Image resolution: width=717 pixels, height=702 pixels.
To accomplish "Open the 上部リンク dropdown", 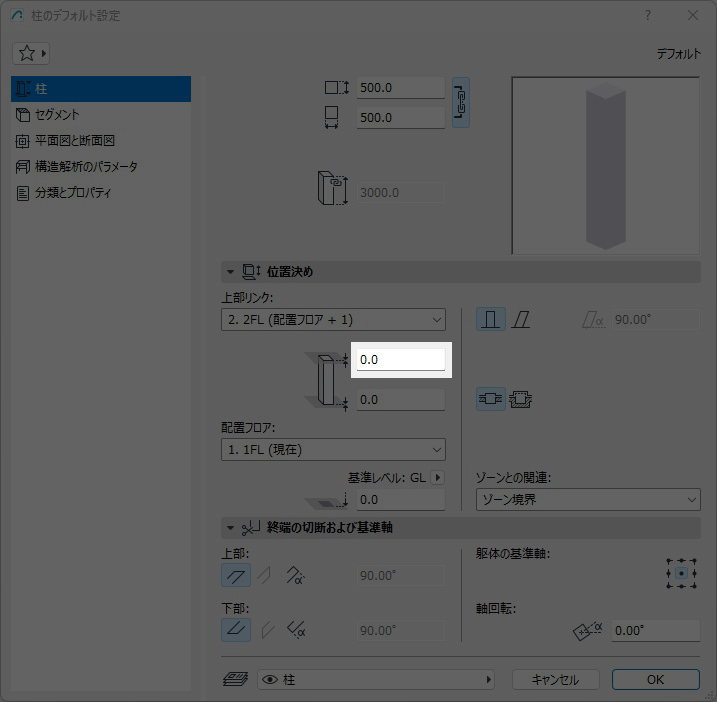I will [x=333, y=319].
